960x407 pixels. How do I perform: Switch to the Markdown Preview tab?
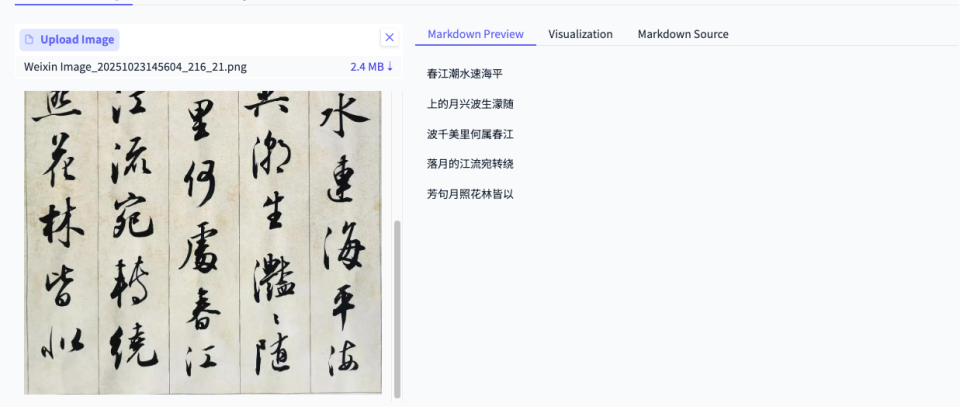click(x=476, y=34)
